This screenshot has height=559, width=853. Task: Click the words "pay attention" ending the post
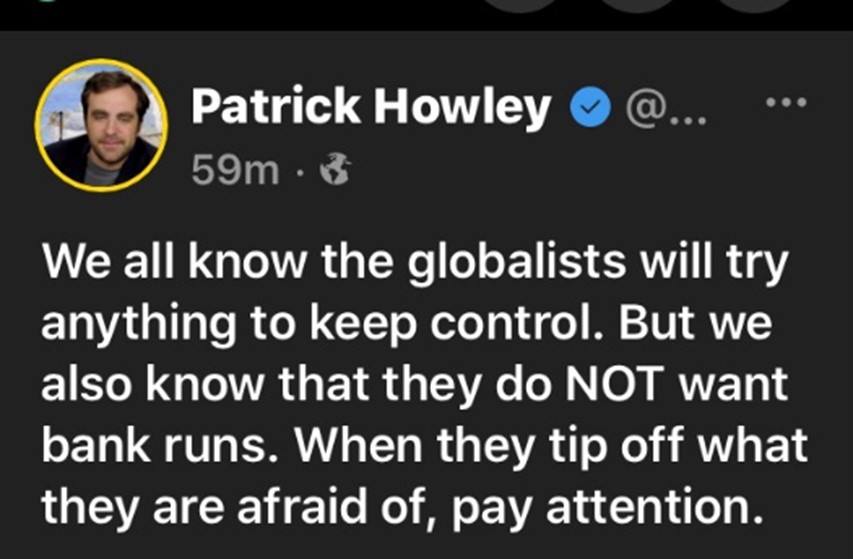pos(608,508)
